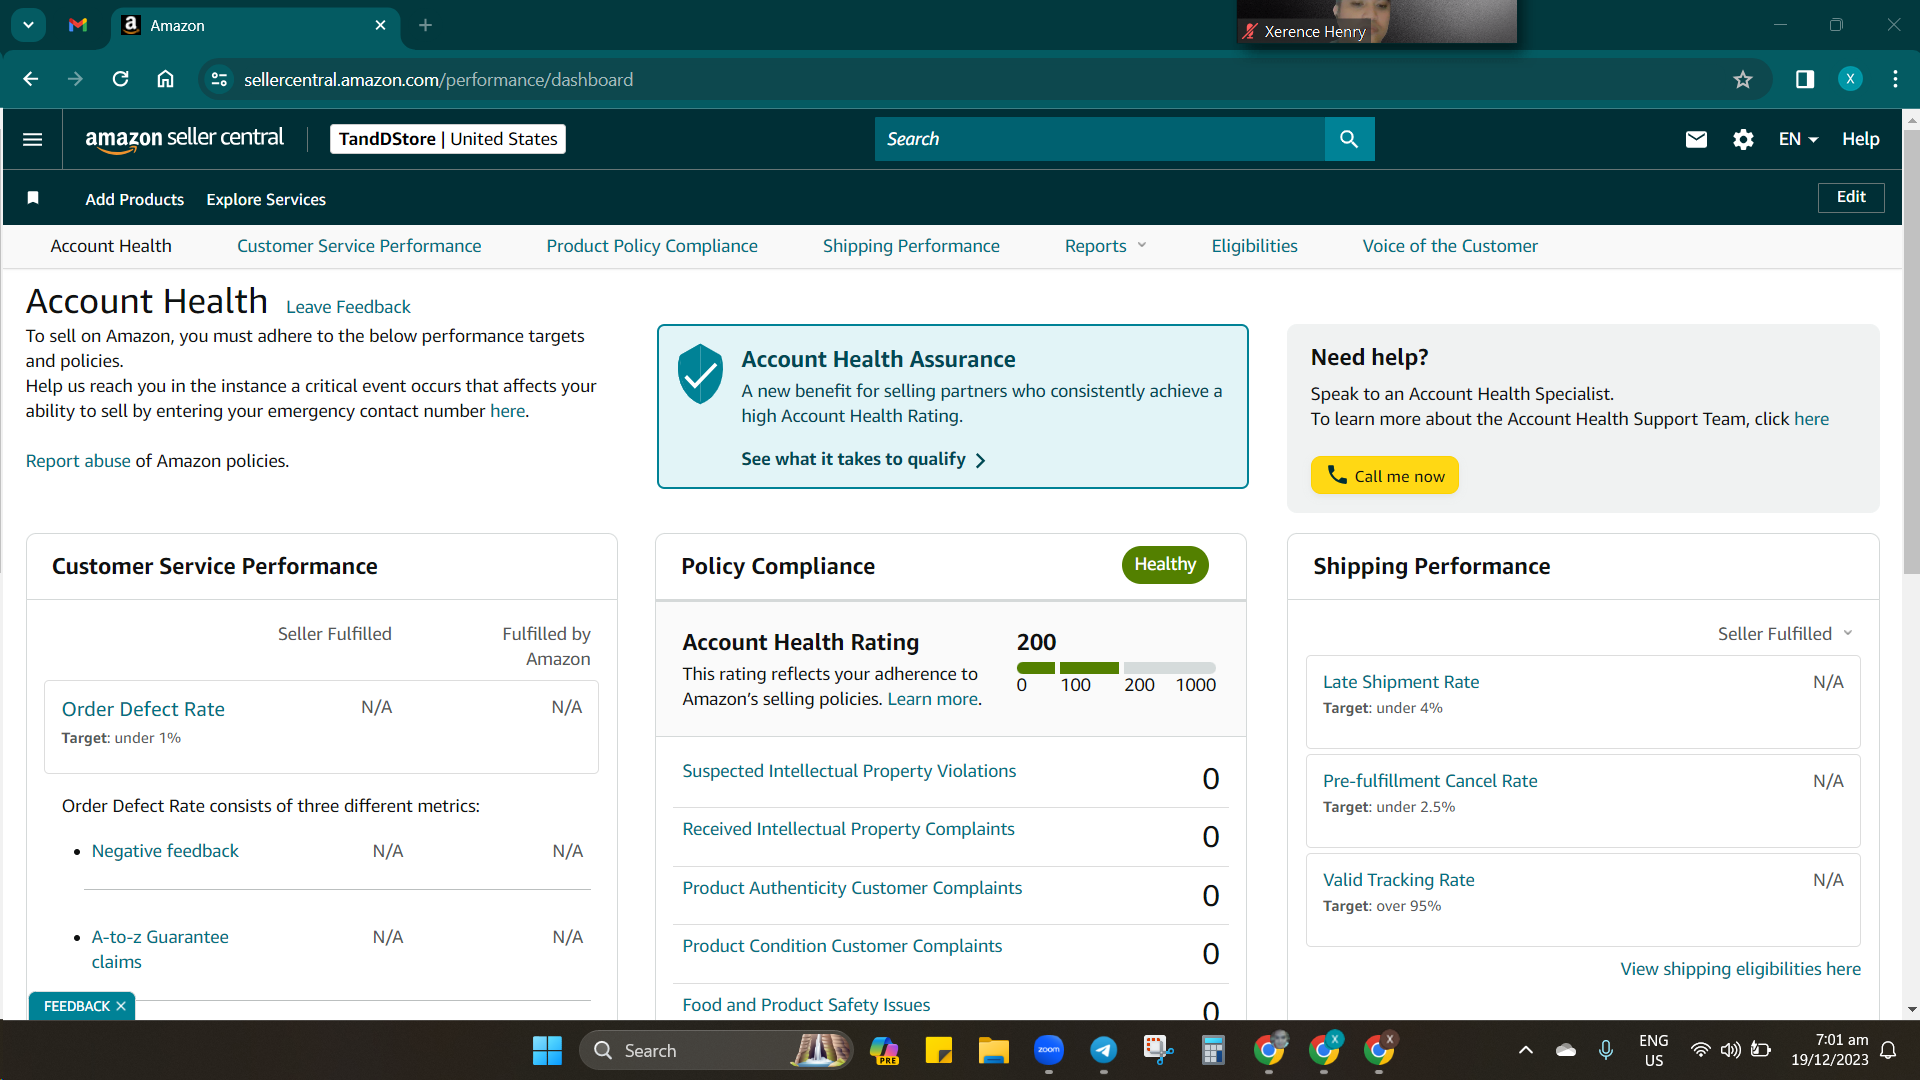The width and height of the screenshot is (1920, 1080).
Task: Click the bookmark flag icon in the favorites bar
Action: (x=33, y=198)
